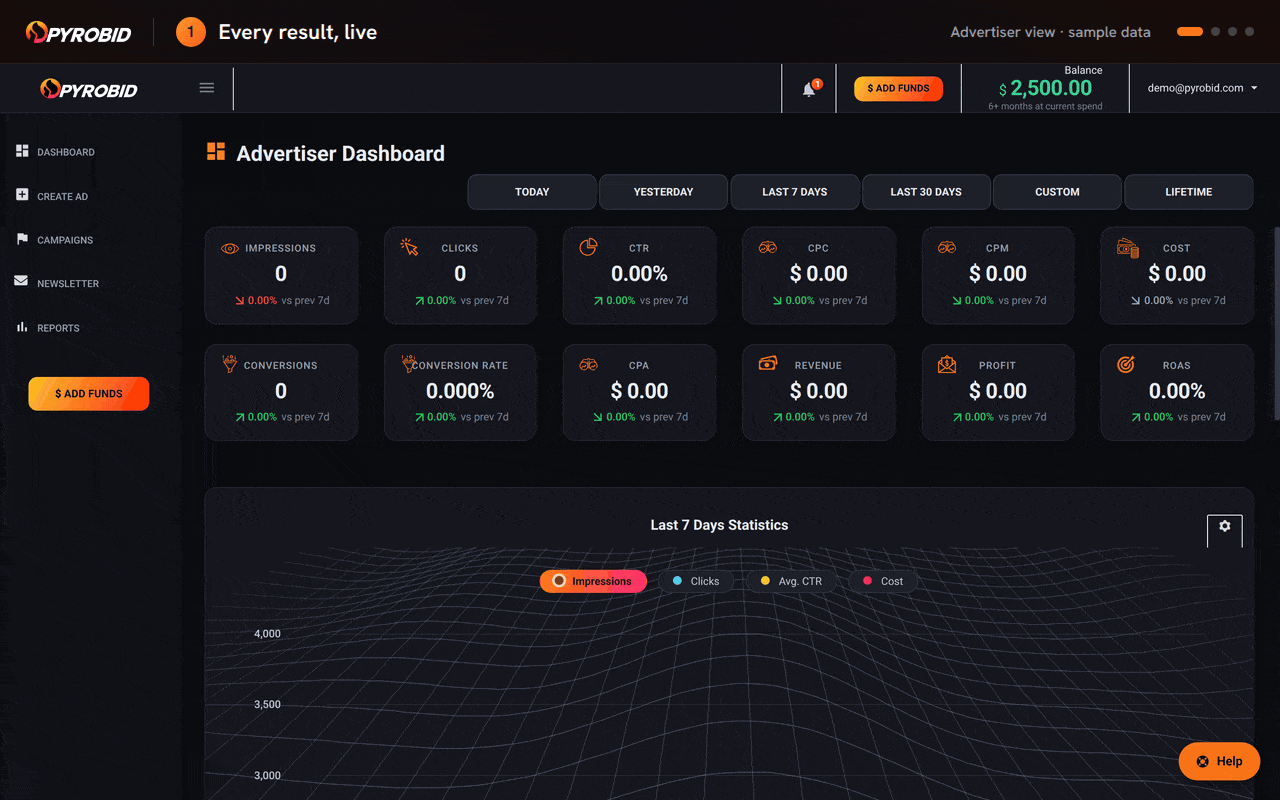Toggle the hamburger sidebar menu

(207, 88)
